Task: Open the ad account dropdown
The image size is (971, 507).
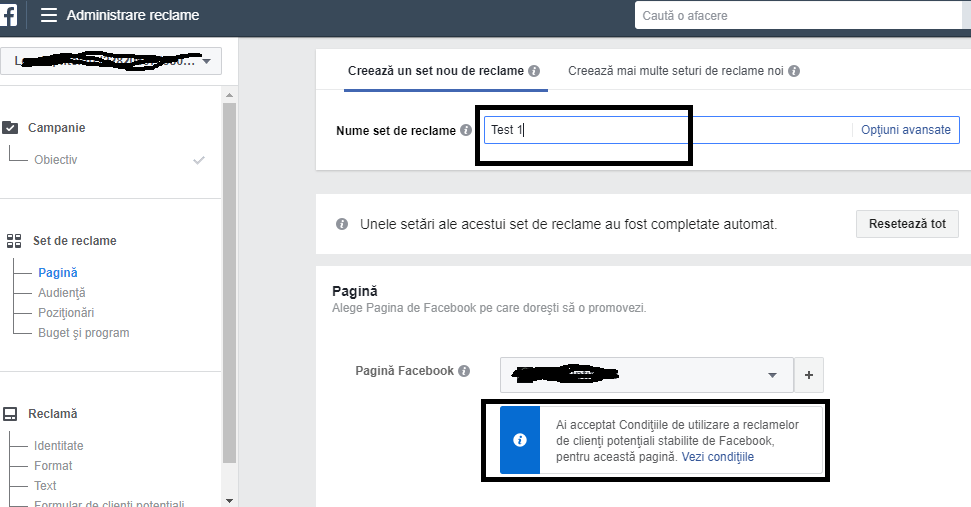Action: click(x=110, y=61)
